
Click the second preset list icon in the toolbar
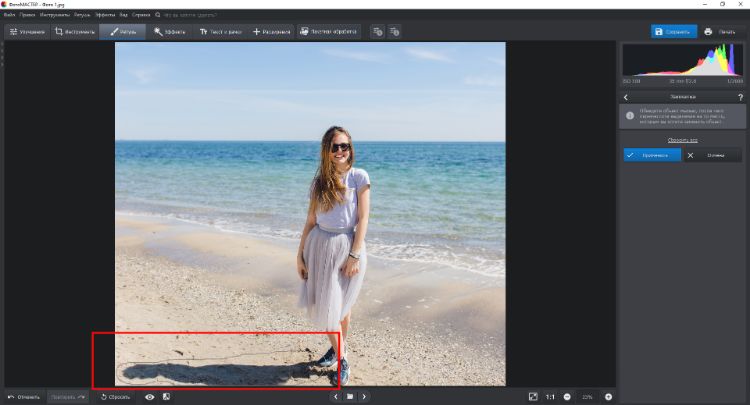point(394,32)
